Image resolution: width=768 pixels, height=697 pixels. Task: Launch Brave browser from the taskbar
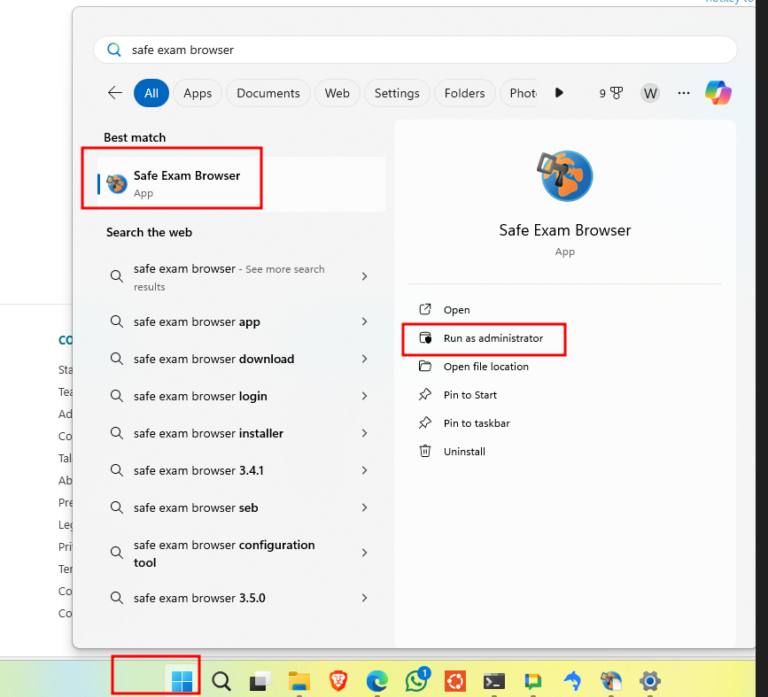[338, 680]
